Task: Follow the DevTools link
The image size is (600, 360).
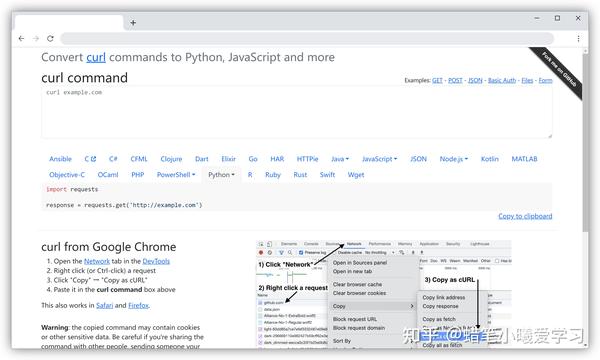Action: click(x=156, y=261)
